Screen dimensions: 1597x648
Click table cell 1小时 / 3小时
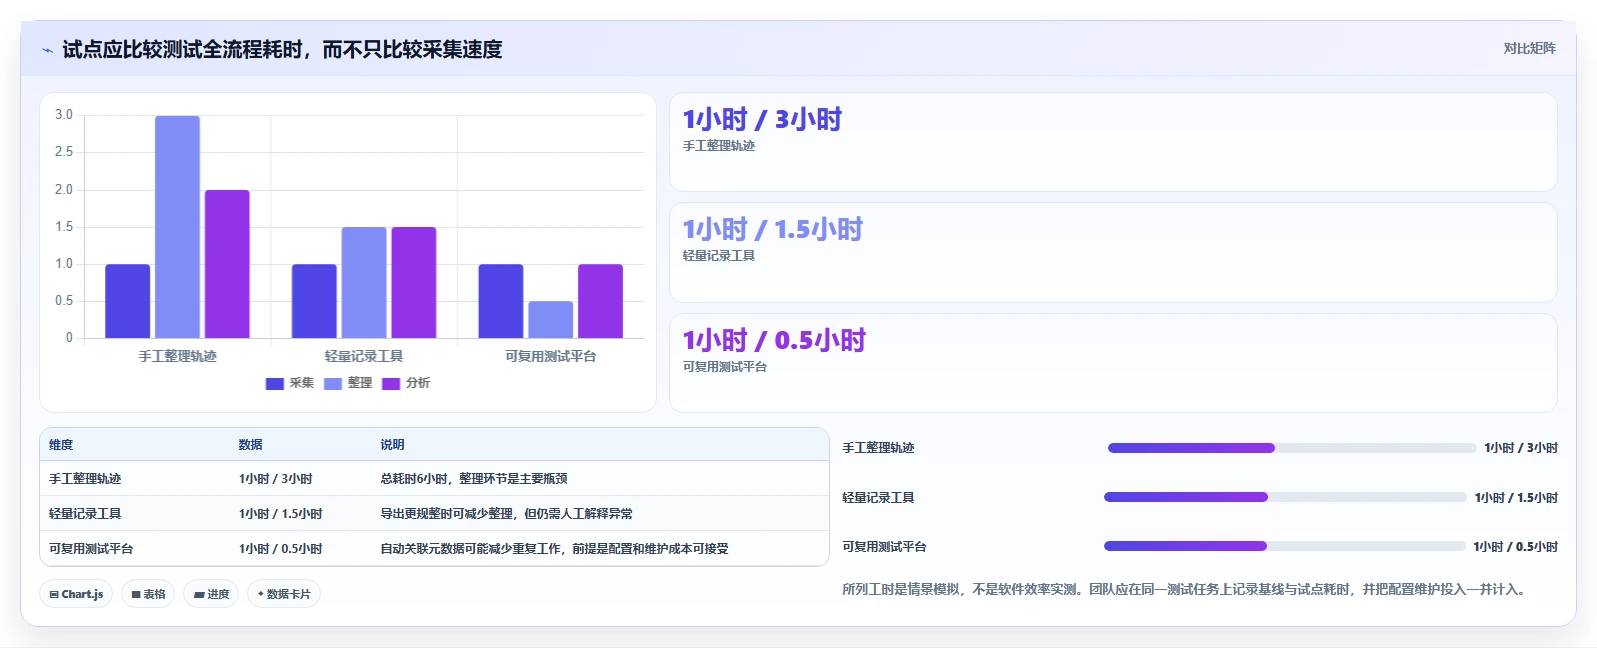click(x=276, y=479)
